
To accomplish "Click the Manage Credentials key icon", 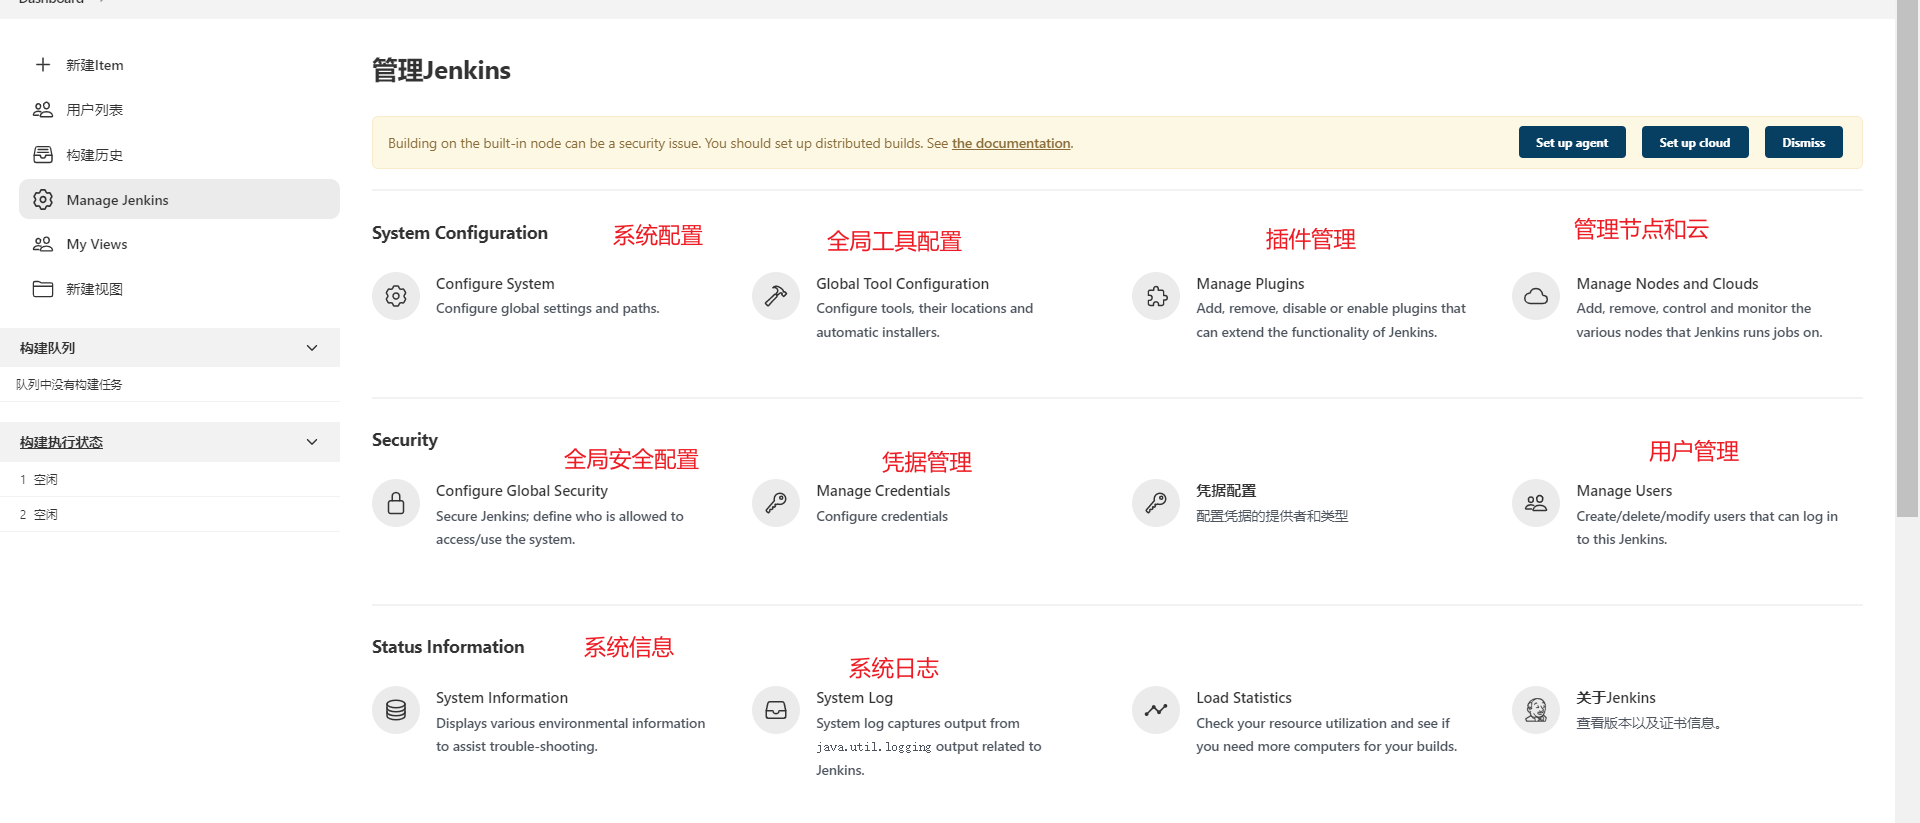I will pos(776,503).
